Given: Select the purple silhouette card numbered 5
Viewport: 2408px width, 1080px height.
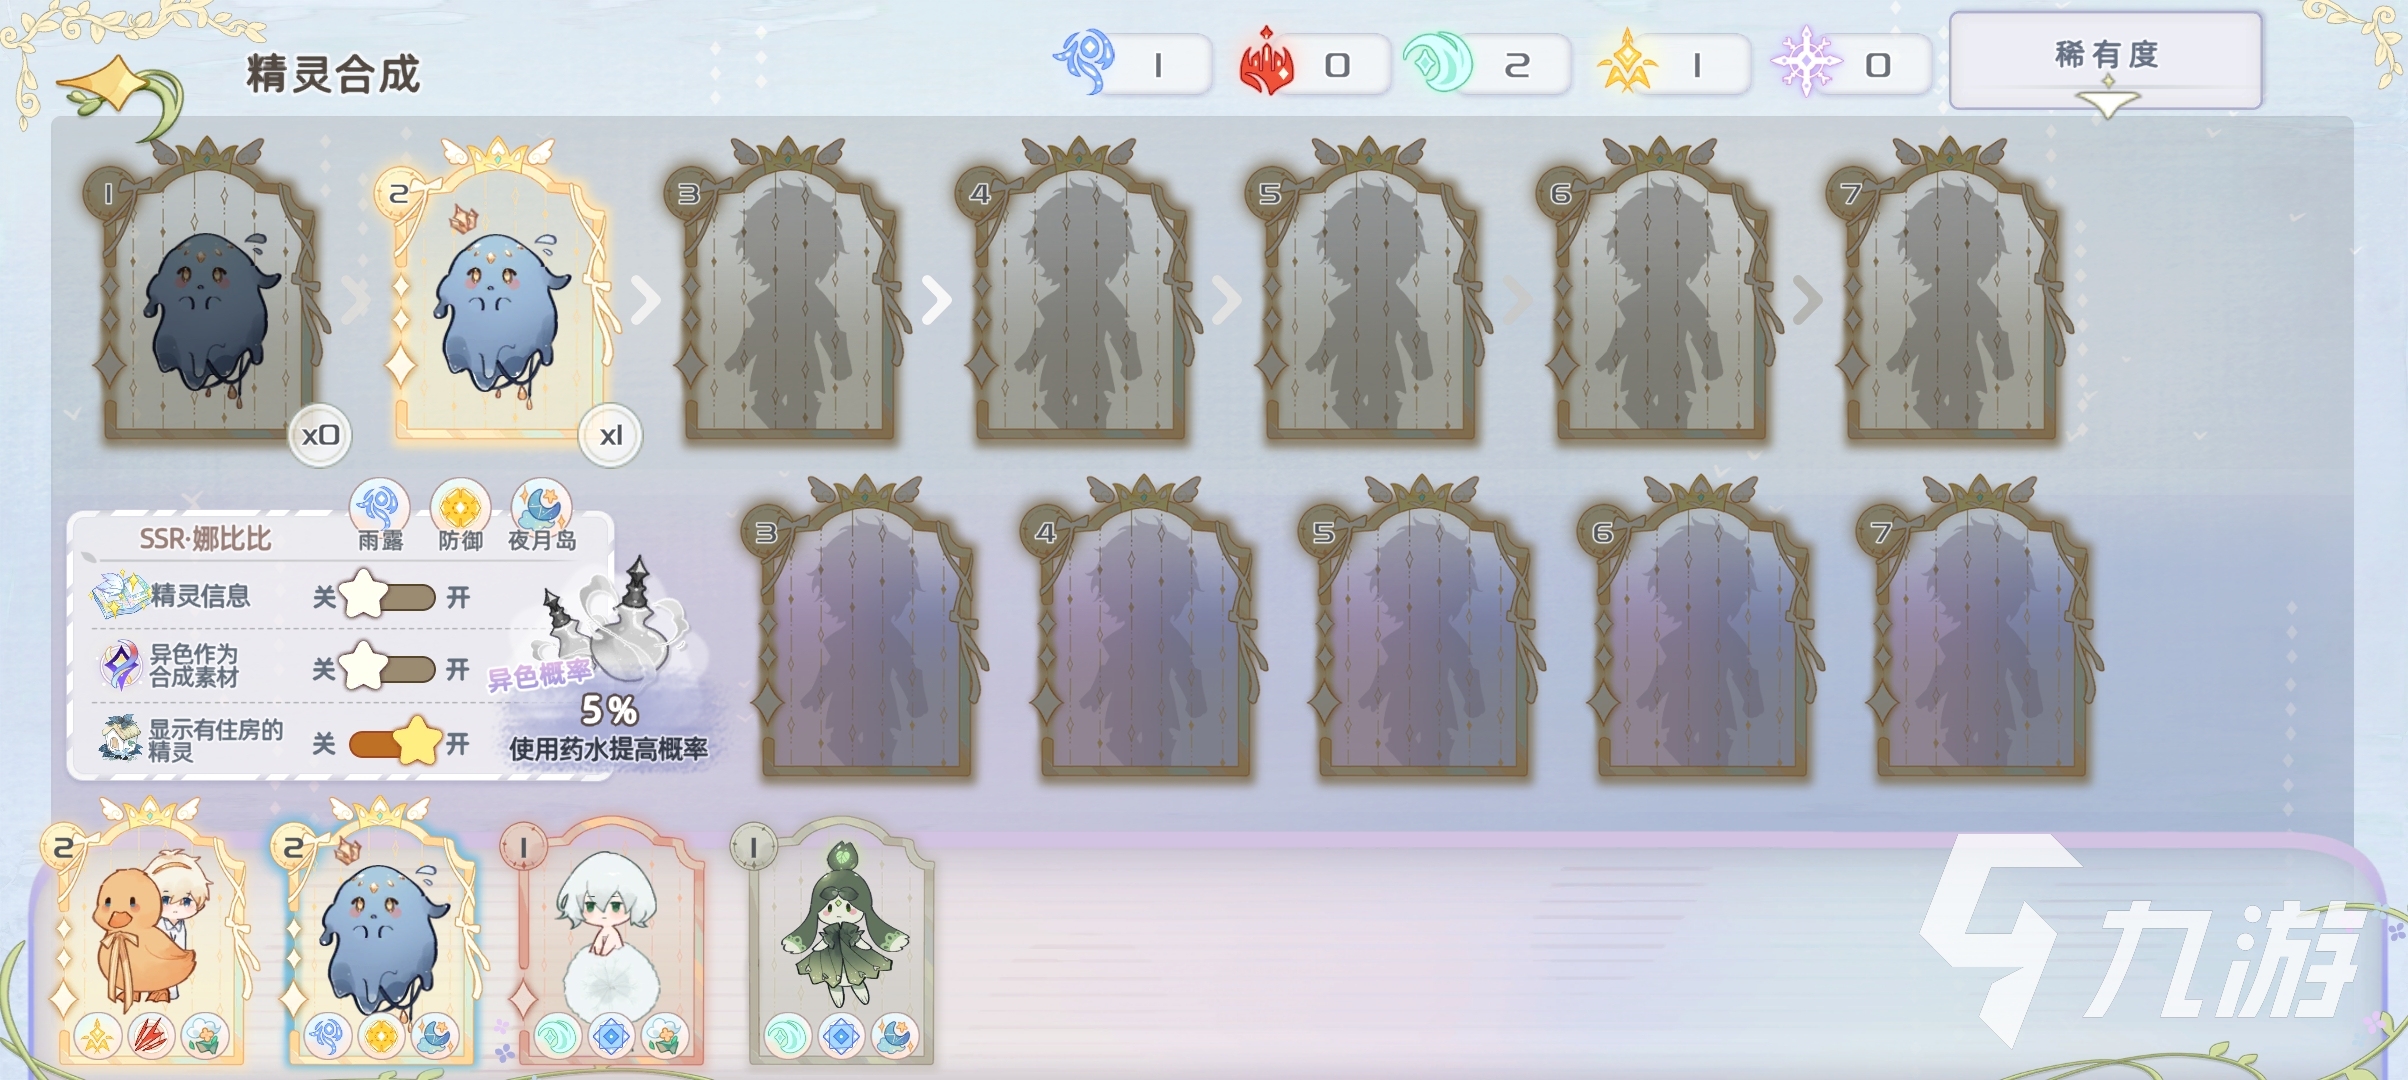Looking at the screenshot, I should click(x=1423, y=630).
